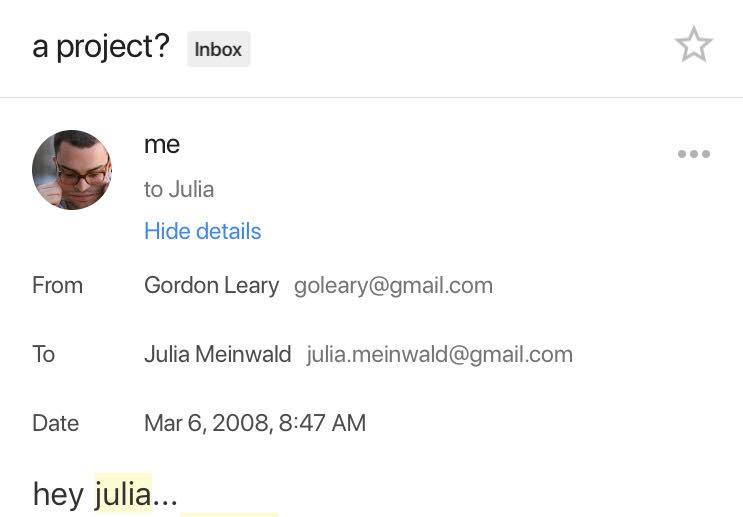Image resolution: width=743 pixels, height=517 pixels.
Task: Select the recipient name Julia Meinwald
Action: pos(217,354)
